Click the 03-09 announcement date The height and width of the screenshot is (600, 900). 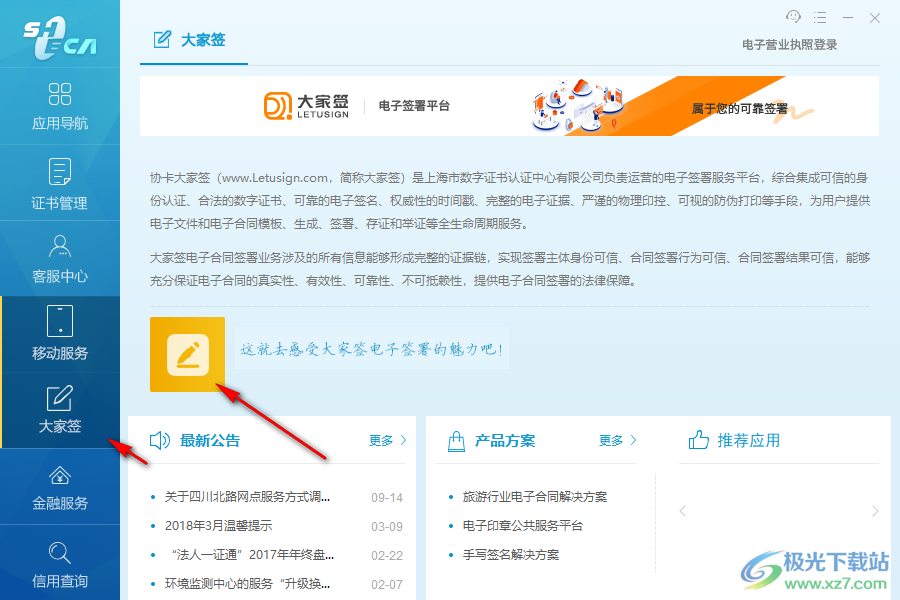387,527
